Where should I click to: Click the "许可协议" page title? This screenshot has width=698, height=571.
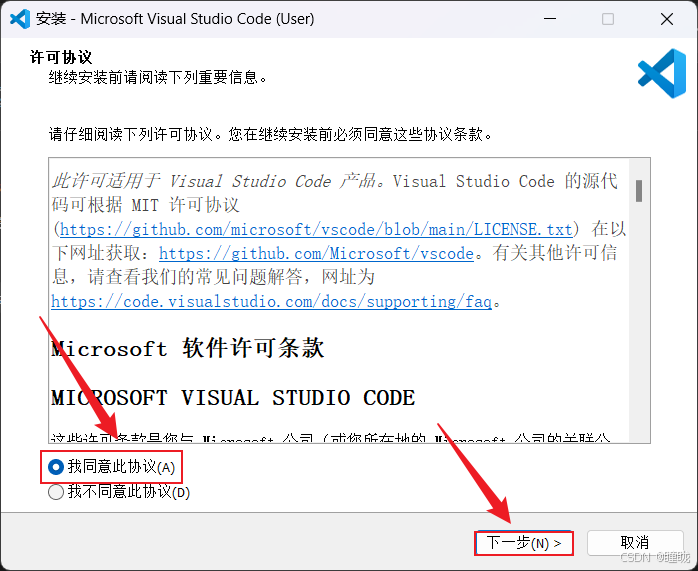[x=61, y=57]
